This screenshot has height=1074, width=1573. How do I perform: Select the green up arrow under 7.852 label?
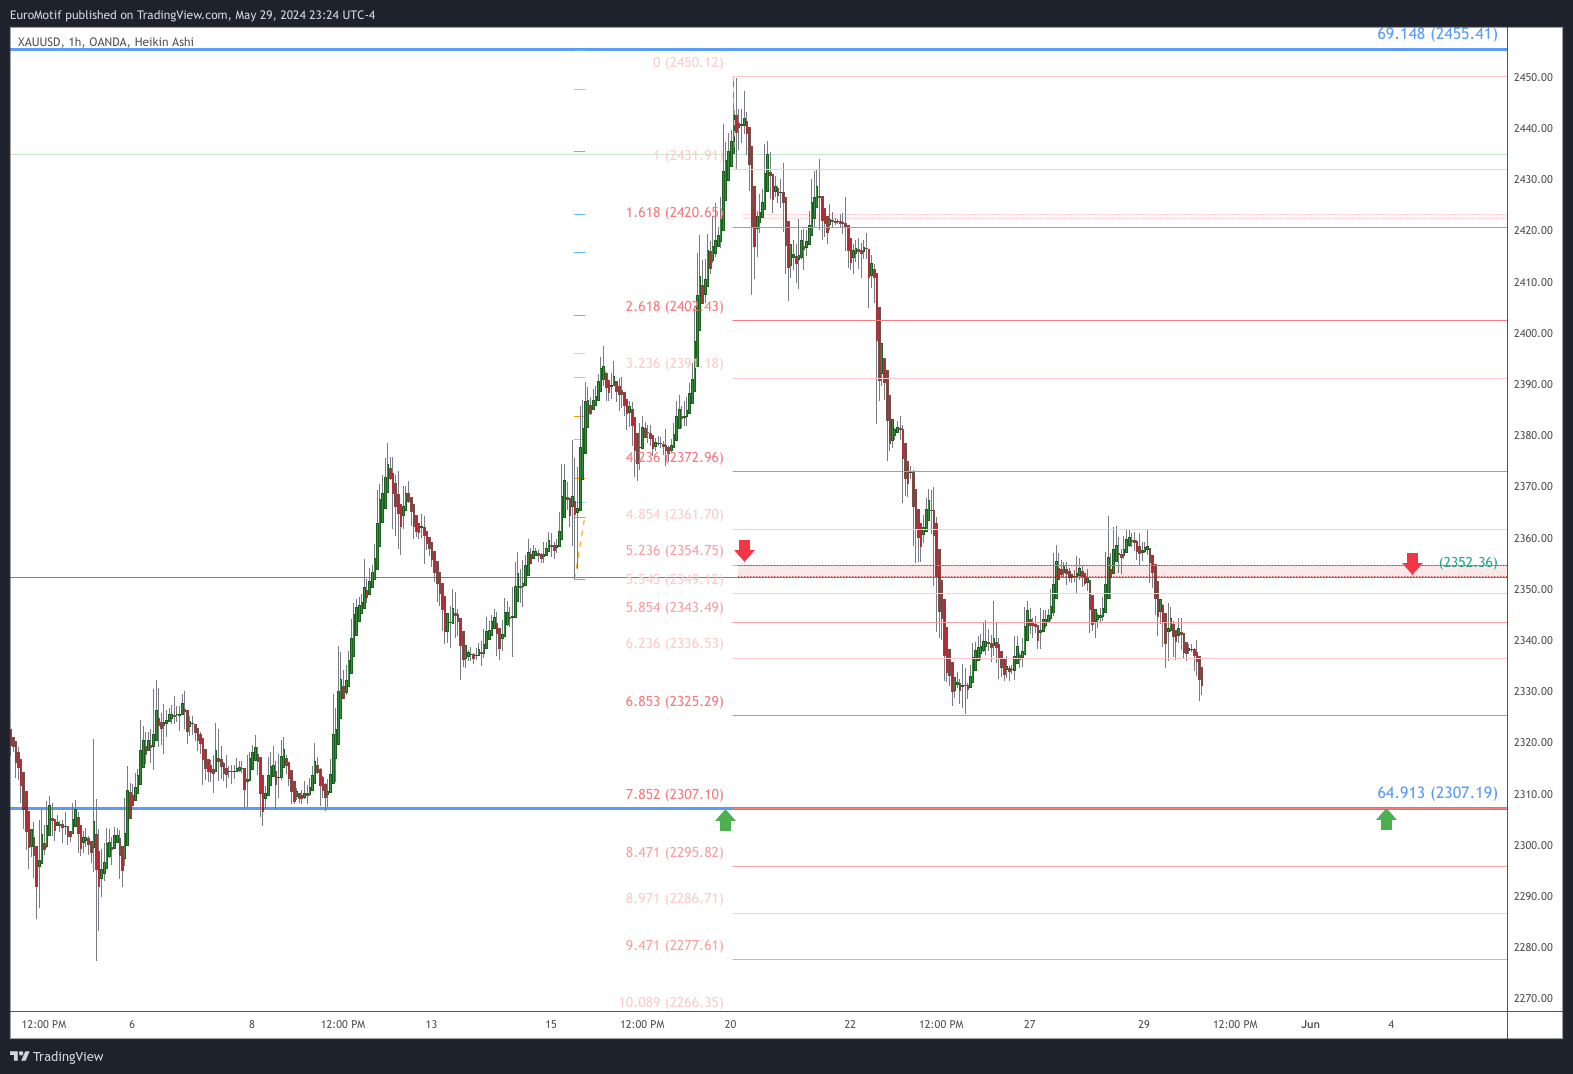tap(726, 820)
